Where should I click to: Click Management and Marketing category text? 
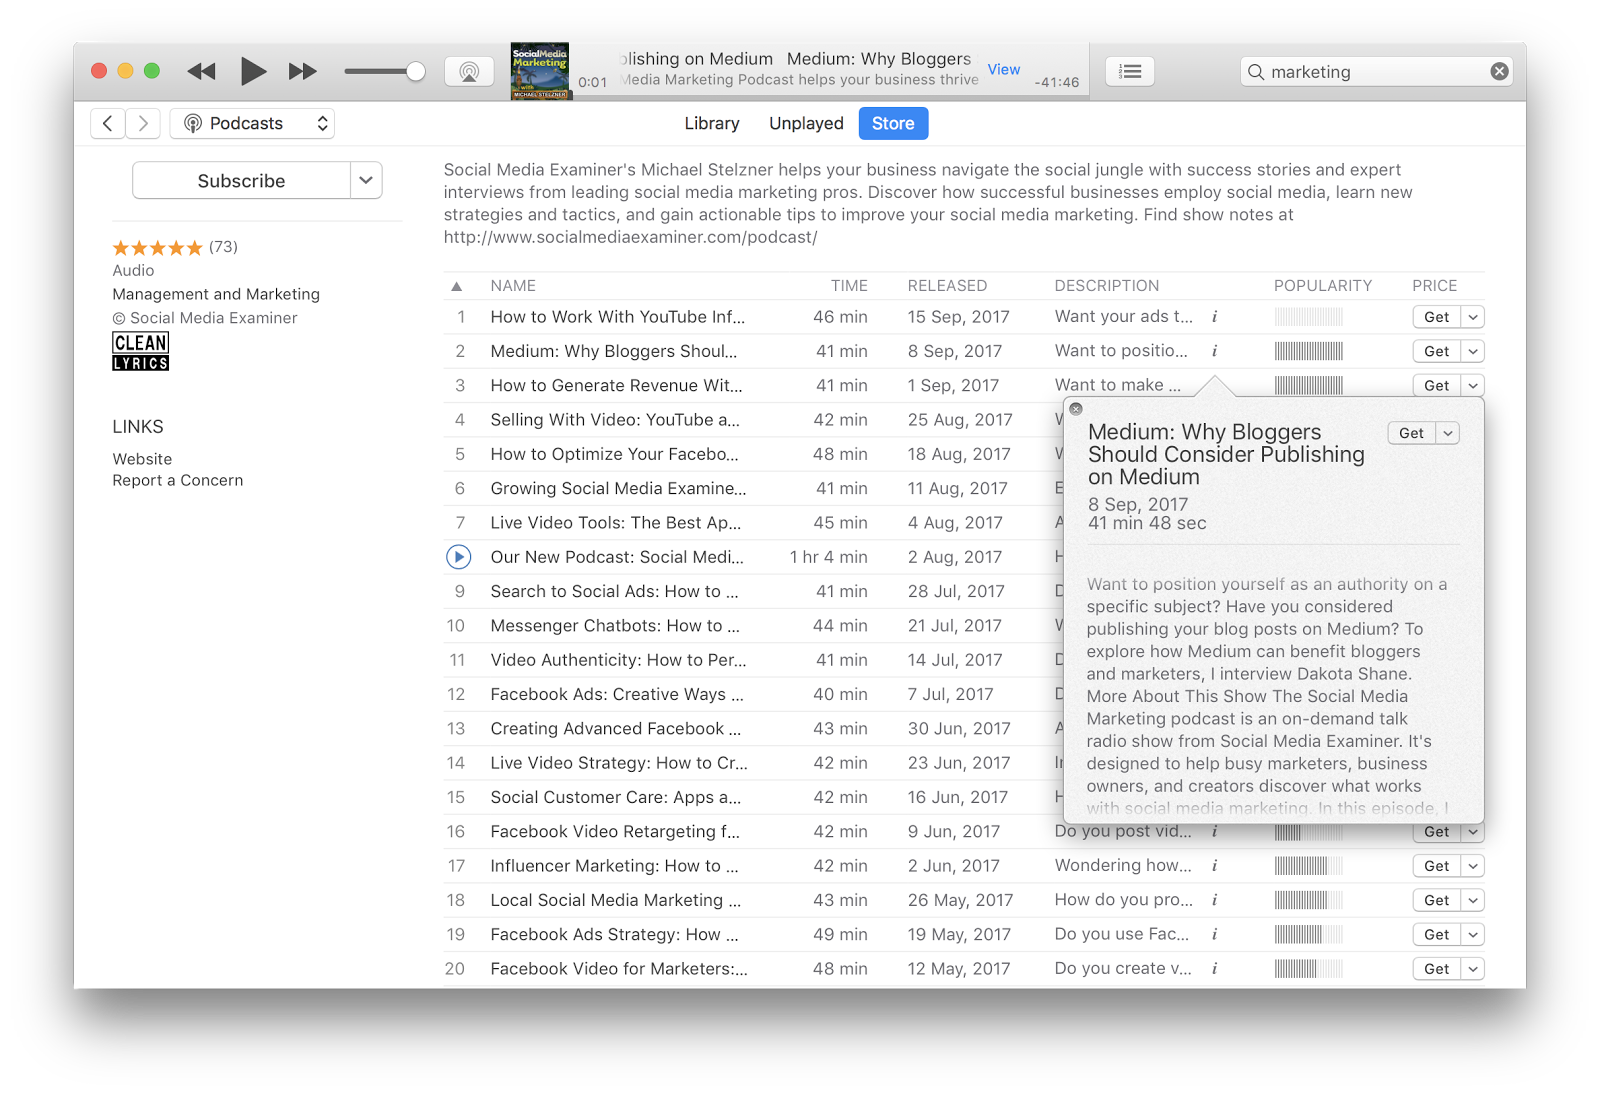tap(216, 294)
